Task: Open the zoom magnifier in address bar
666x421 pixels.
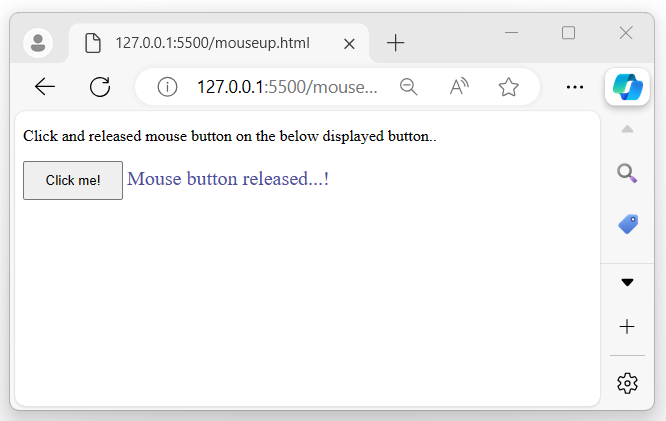Action: 408,87
